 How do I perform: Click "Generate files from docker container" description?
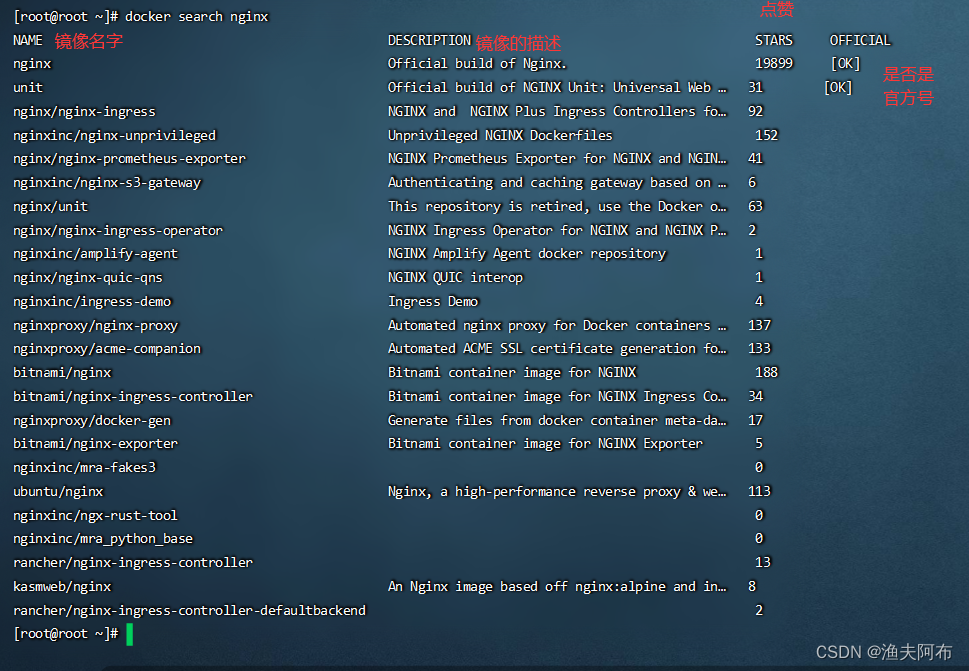(557, 421)
